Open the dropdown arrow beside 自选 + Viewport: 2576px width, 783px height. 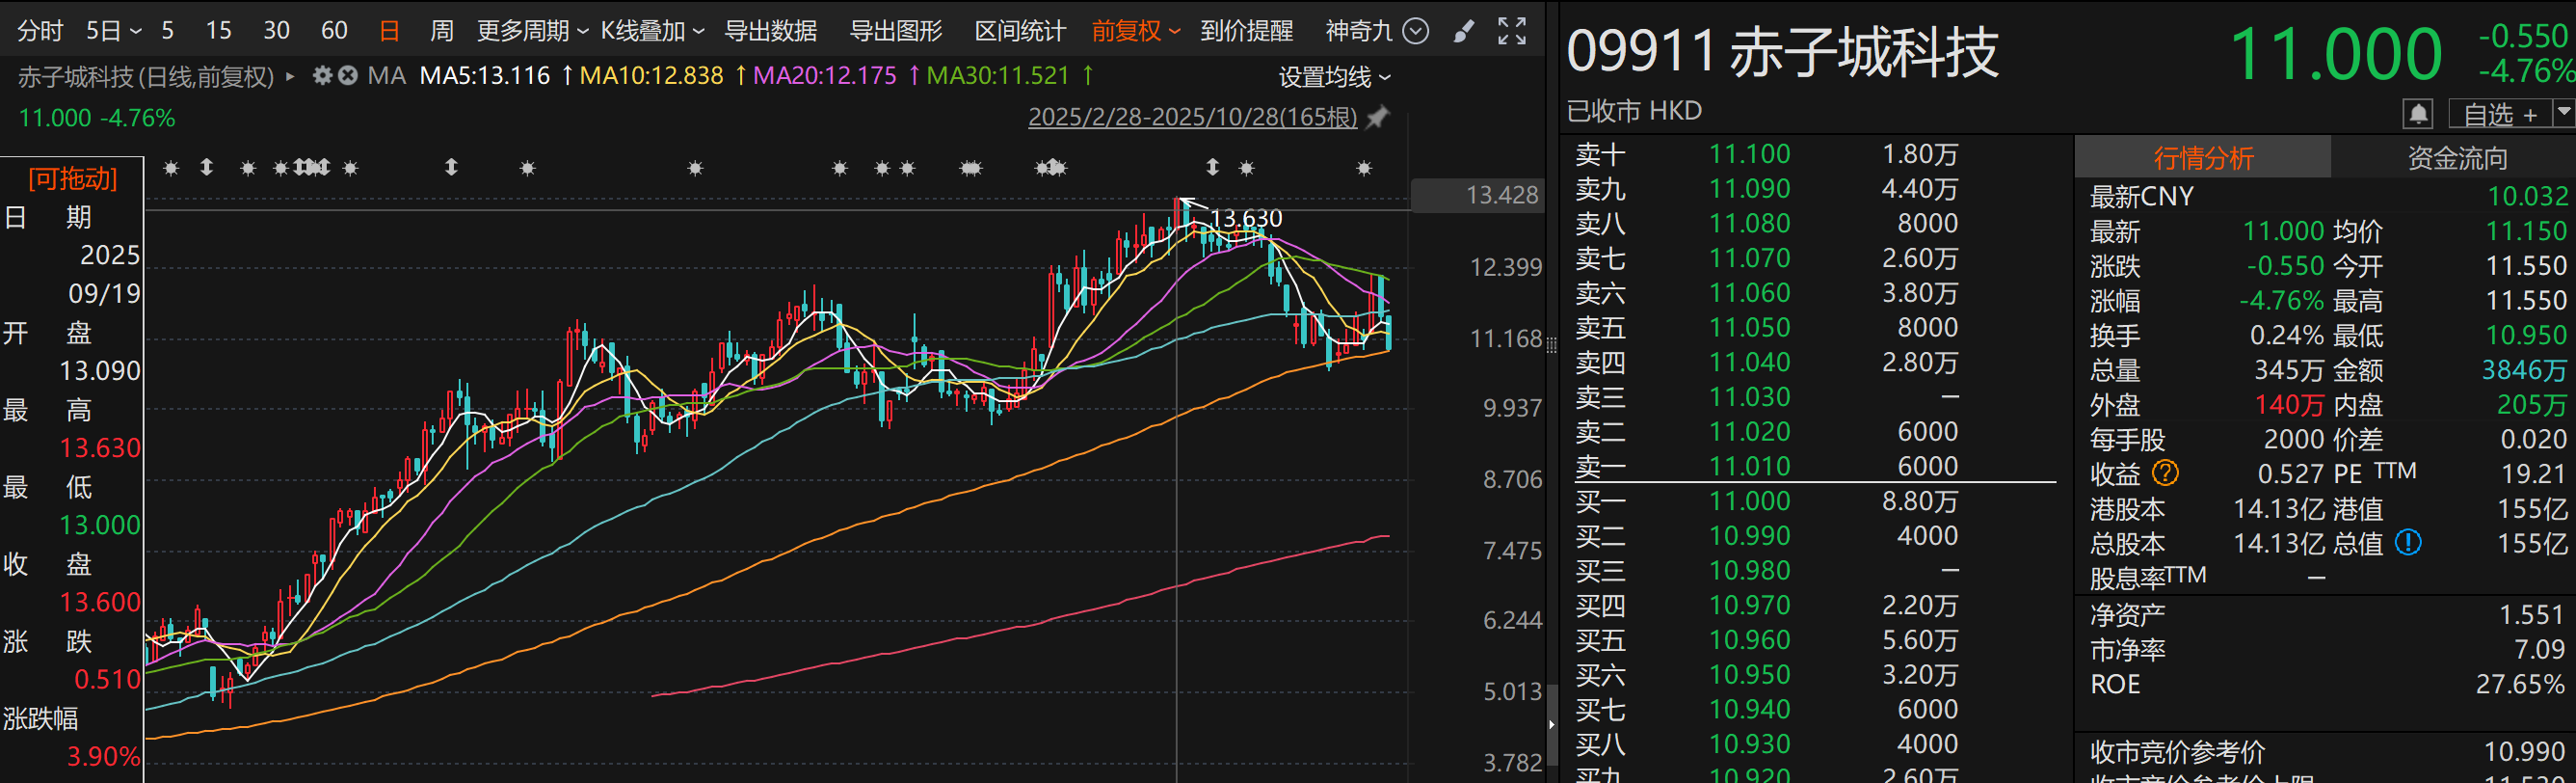[x=2563, y=113]
